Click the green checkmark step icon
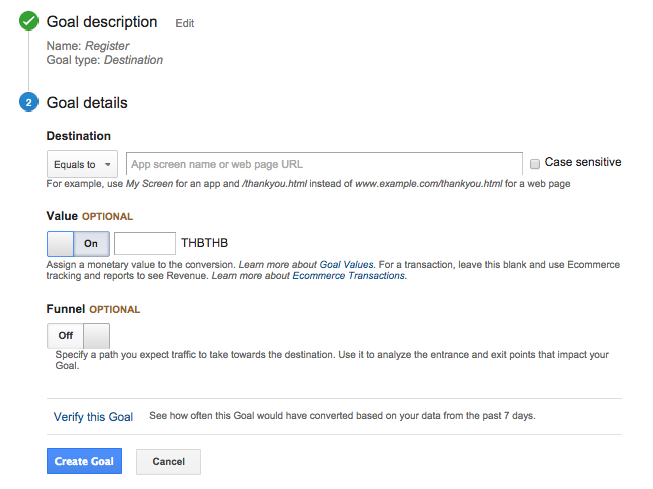Screen dimensions: 653x489 29,21
